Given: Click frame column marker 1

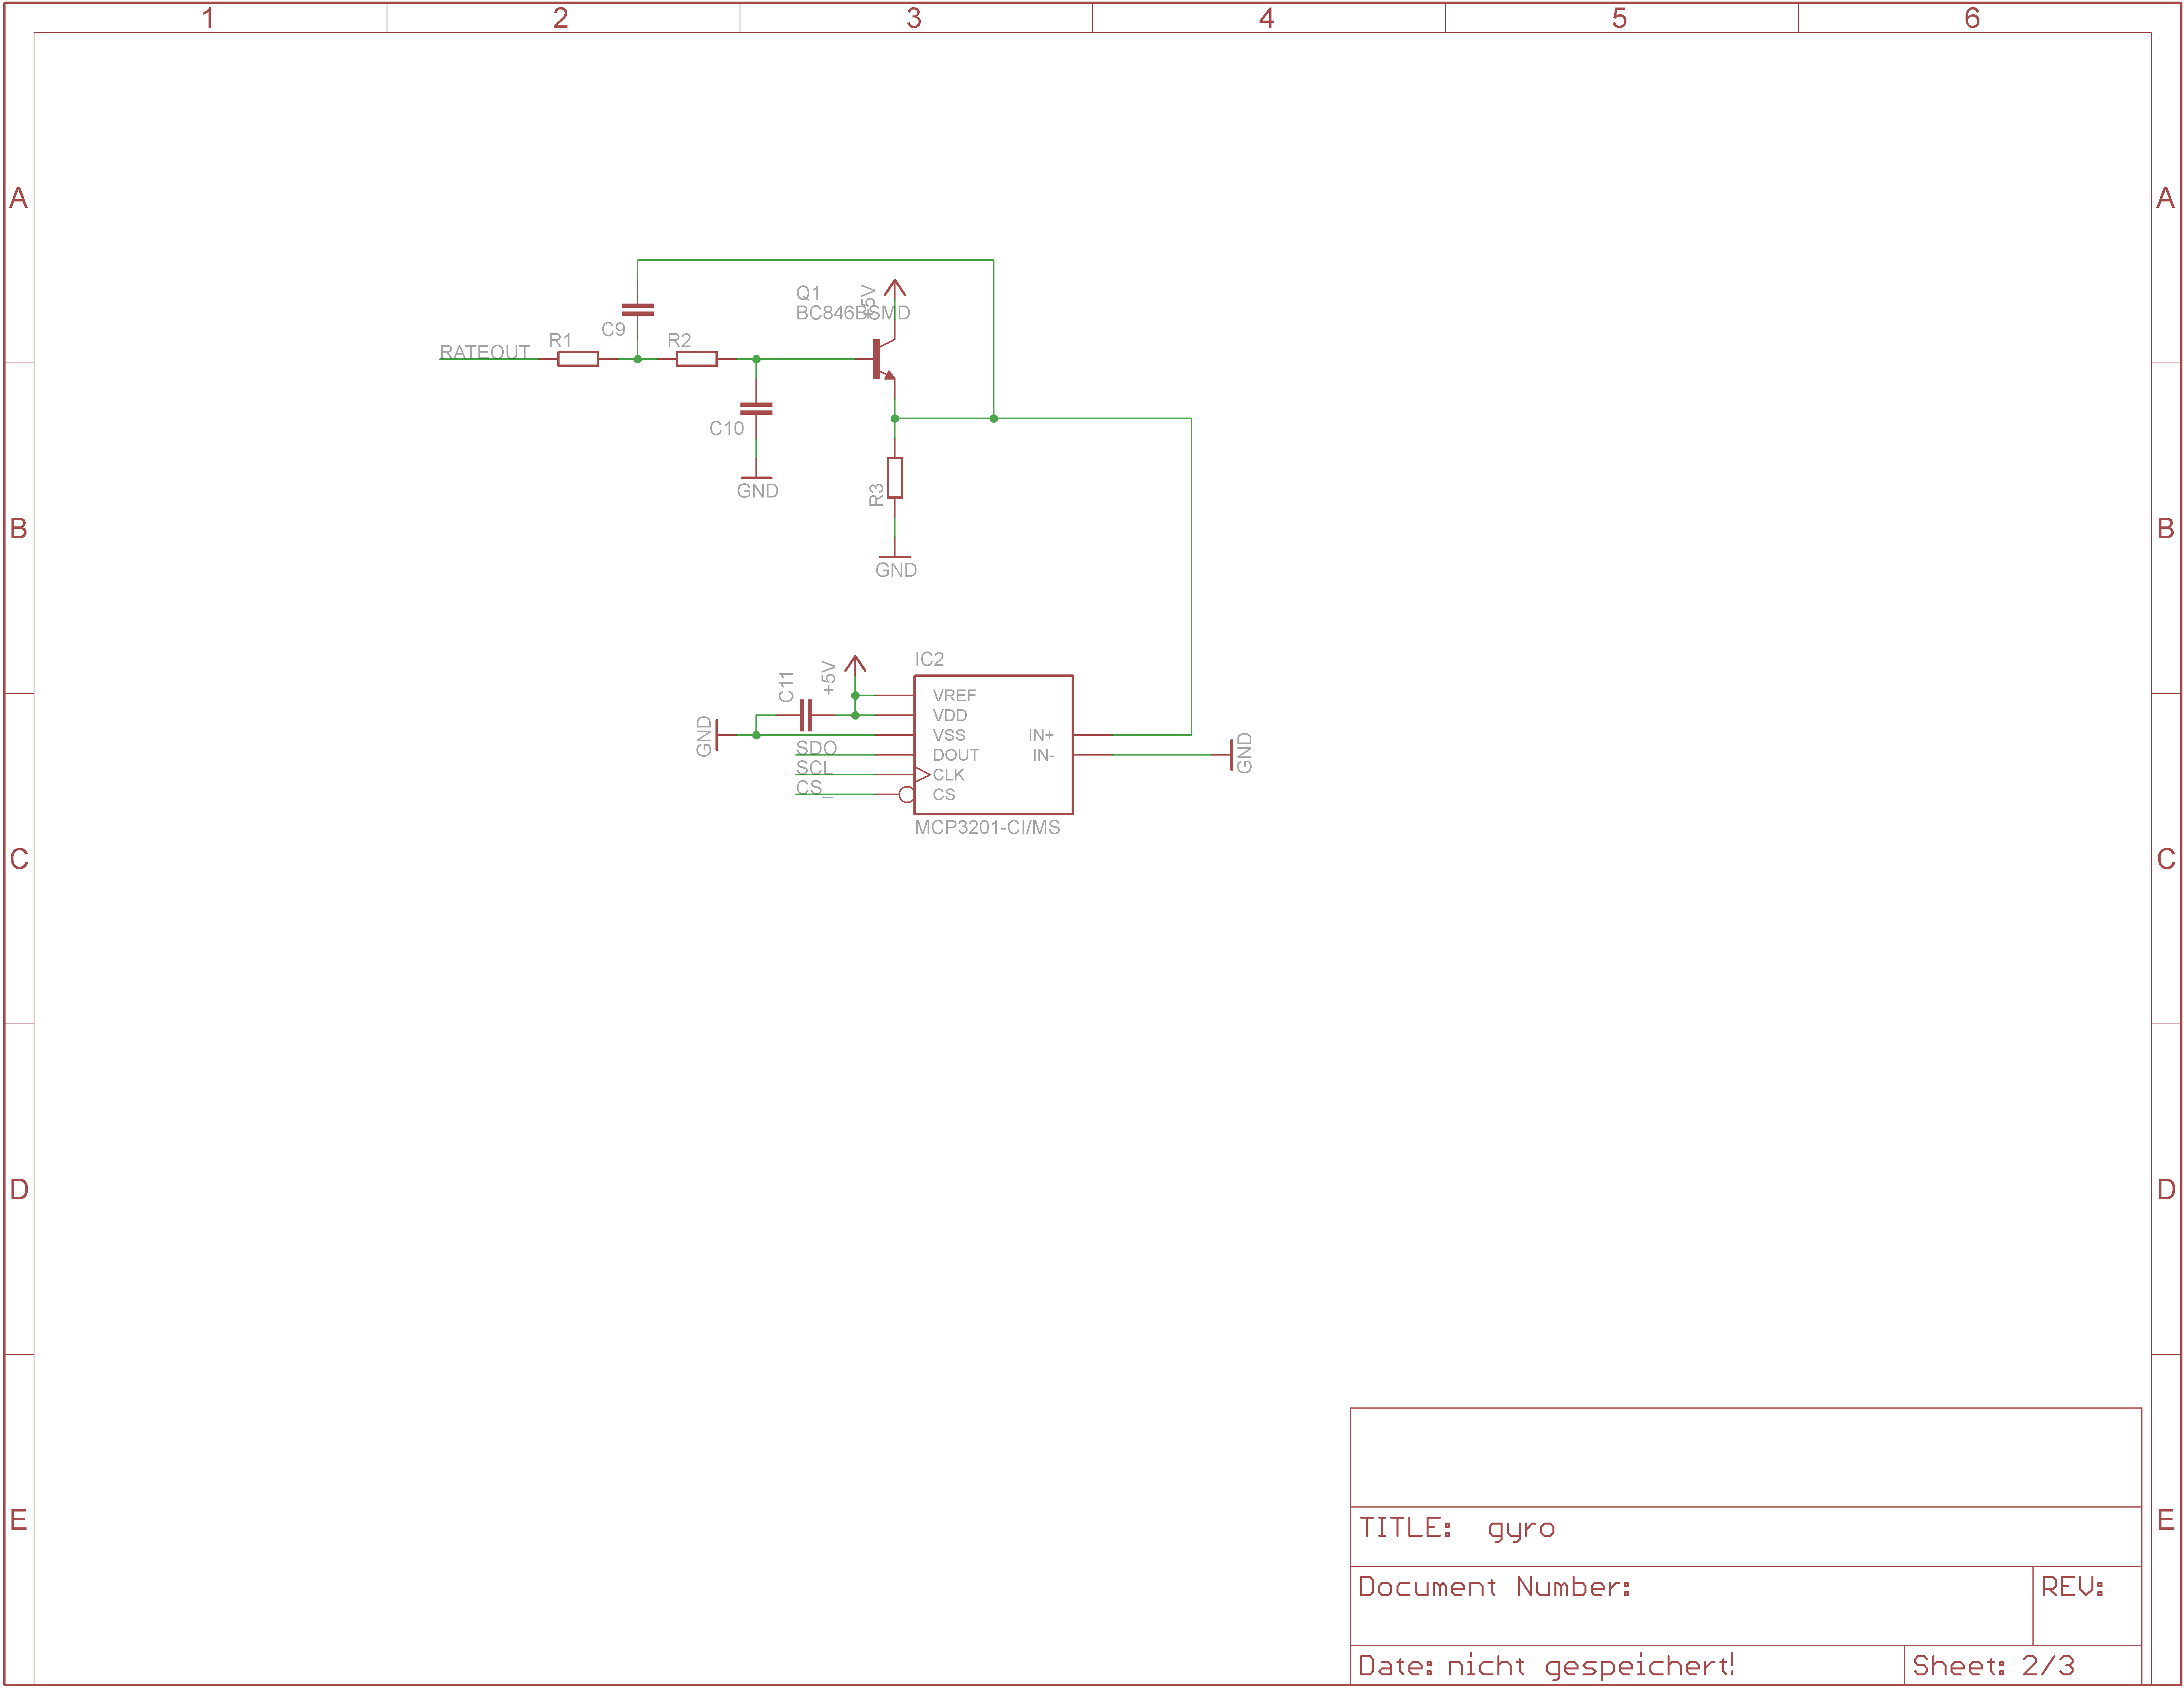Looking at the screenshot, I should 208,18.
